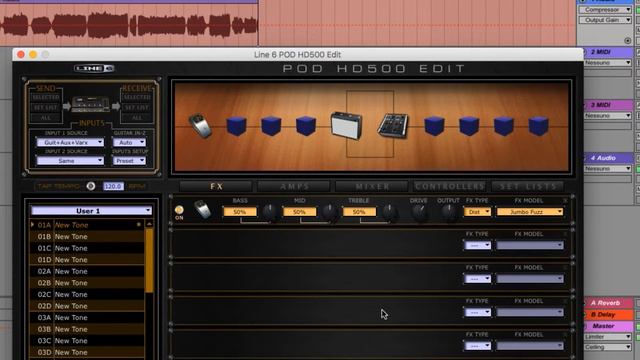Select the 4 Audio track in DAW
Viewport: 640px width, 360px height.
coord(608,158)
